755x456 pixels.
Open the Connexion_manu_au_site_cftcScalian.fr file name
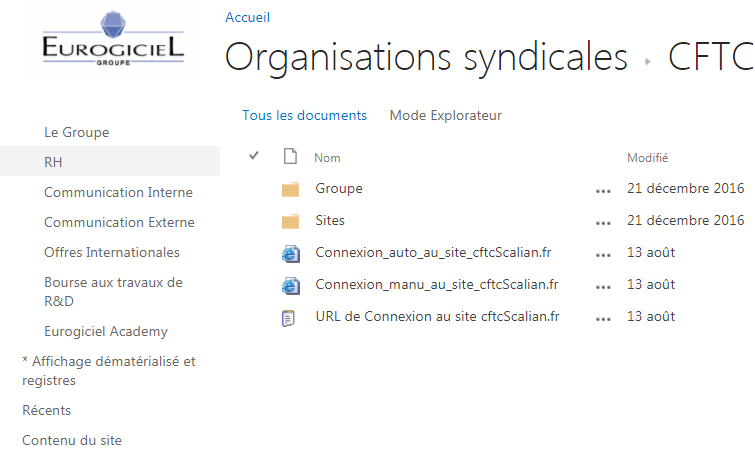[437, 285]
